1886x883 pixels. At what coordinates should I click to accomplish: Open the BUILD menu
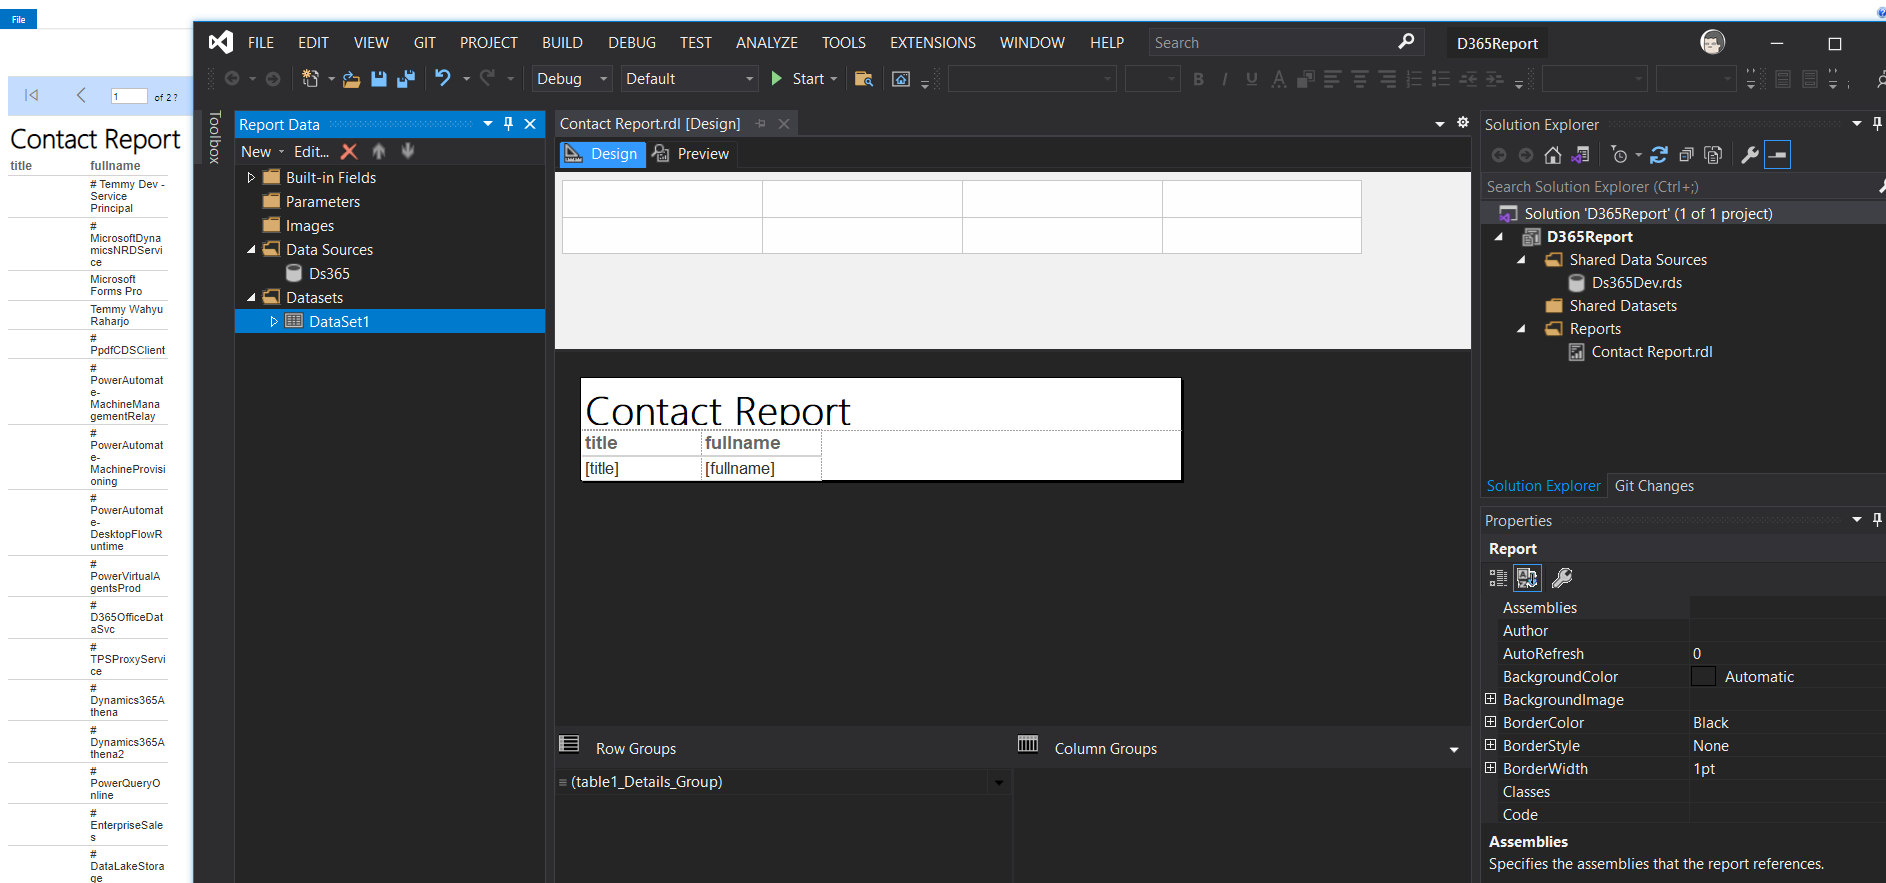pos(562,43)
